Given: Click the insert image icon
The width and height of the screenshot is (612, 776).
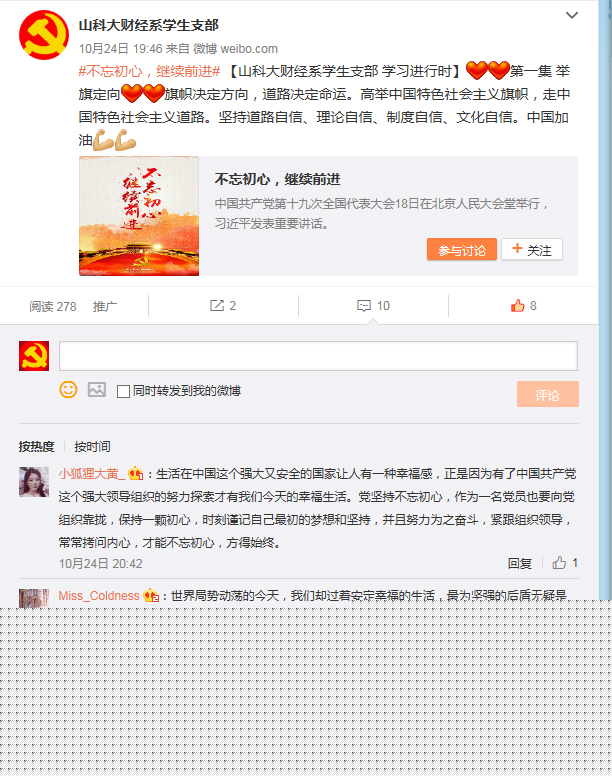Looking at the screenshot, I should pyautogui.click(x=97, y=389).
